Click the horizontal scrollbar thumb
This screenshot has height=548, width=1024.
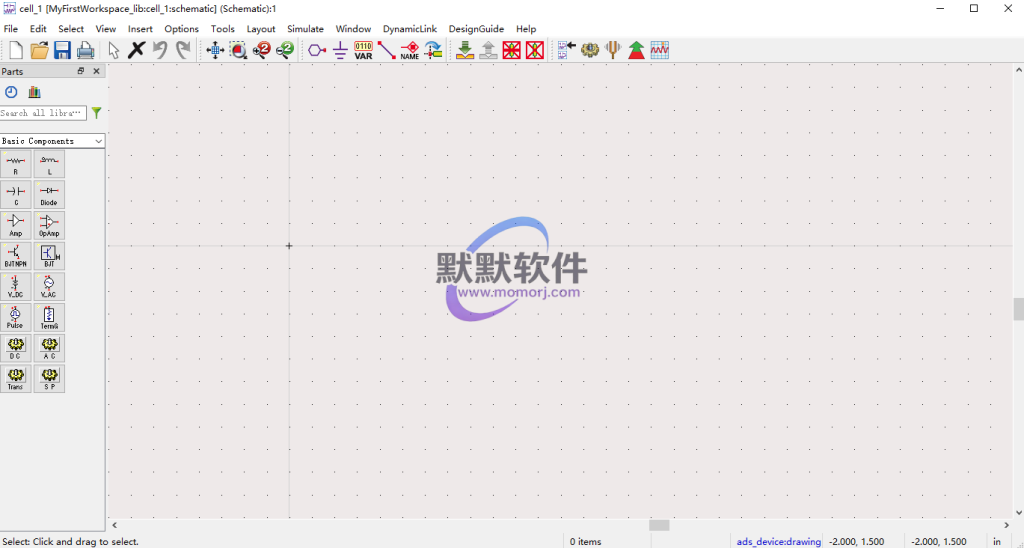(x=659, y=525)
